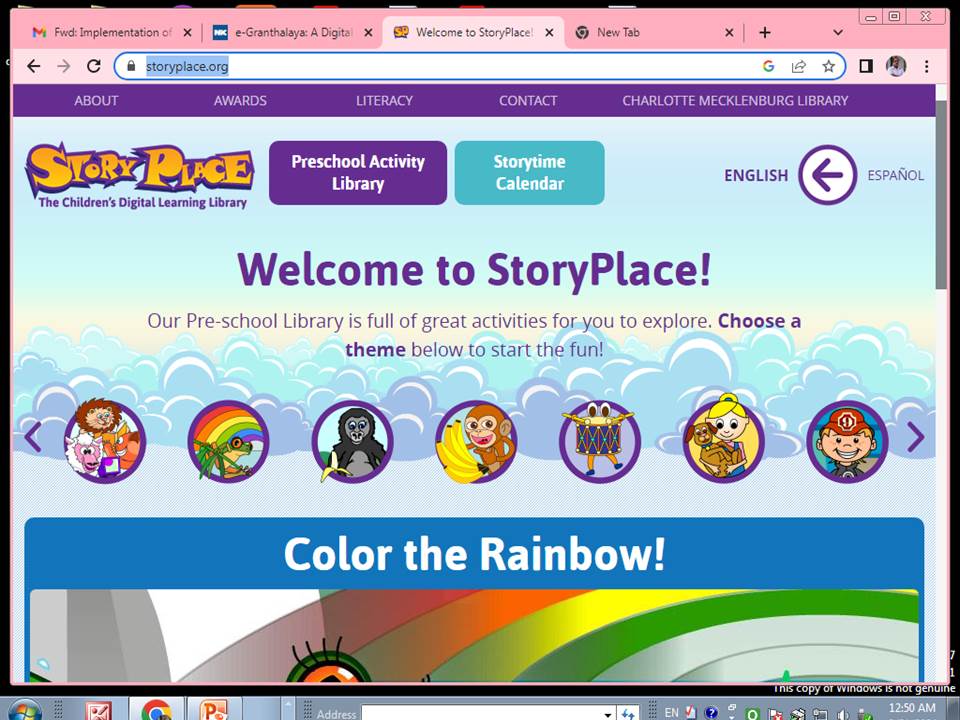The image size is (960, 720).
Task: Switch language to Español
Action: (x=895, y=175)
